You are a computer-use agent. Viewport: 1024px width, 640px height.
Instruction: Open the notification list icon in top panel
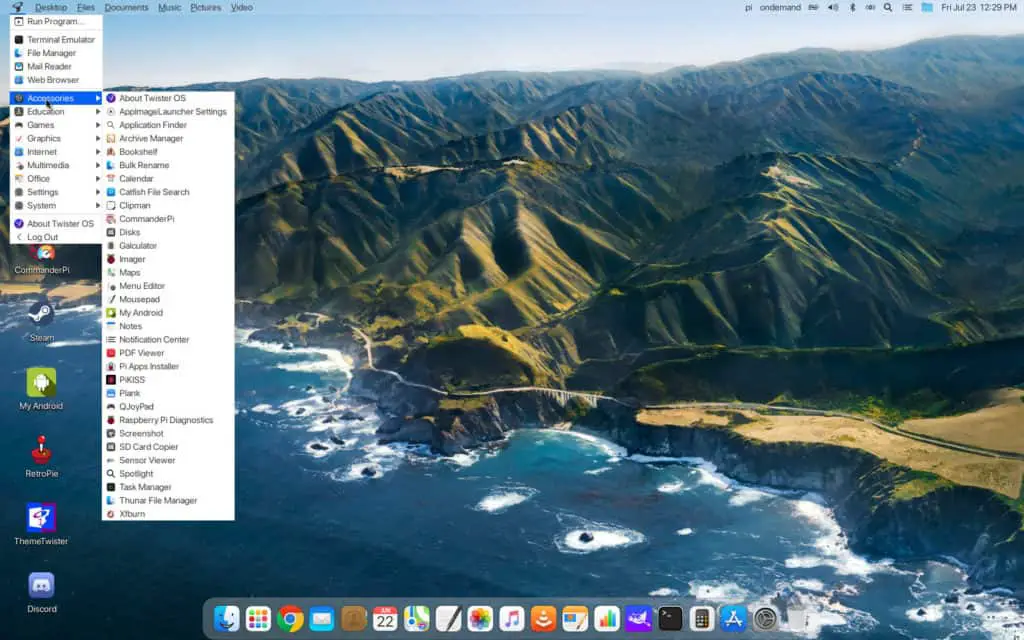[x=907, y=7]
